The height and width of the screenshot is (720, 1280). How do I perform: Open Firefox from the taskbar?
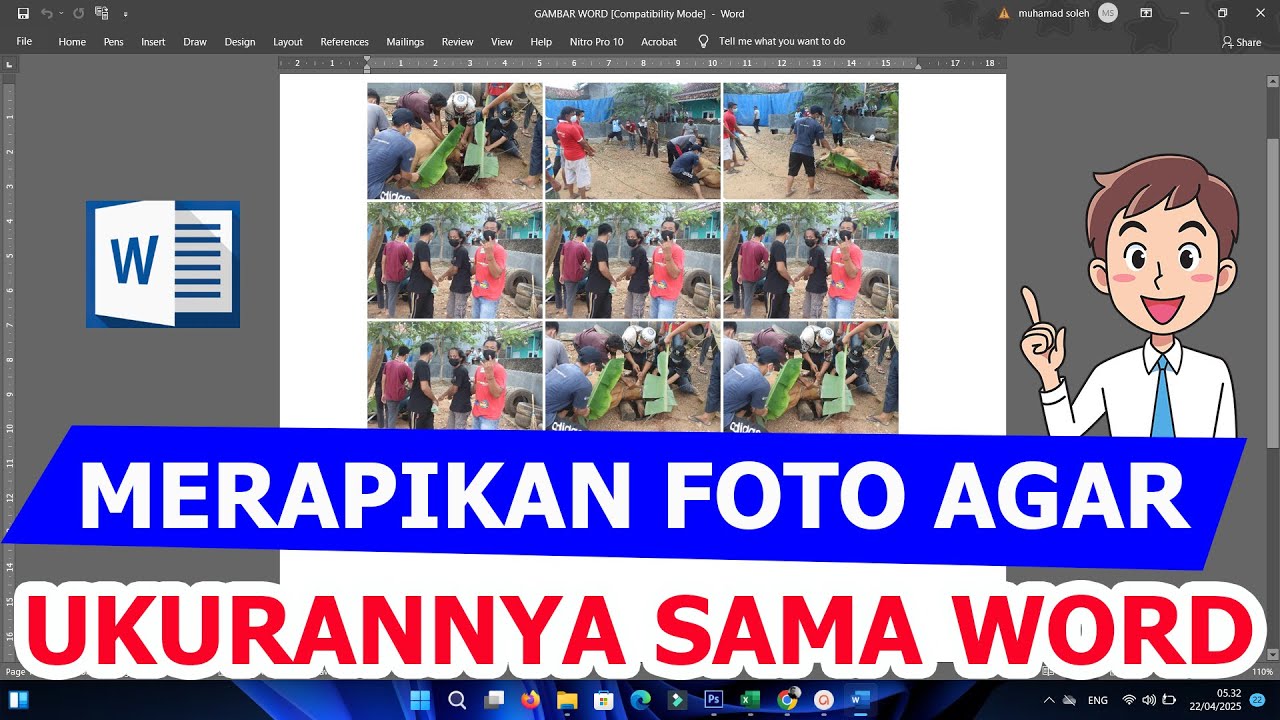click(x=530, y=700)
